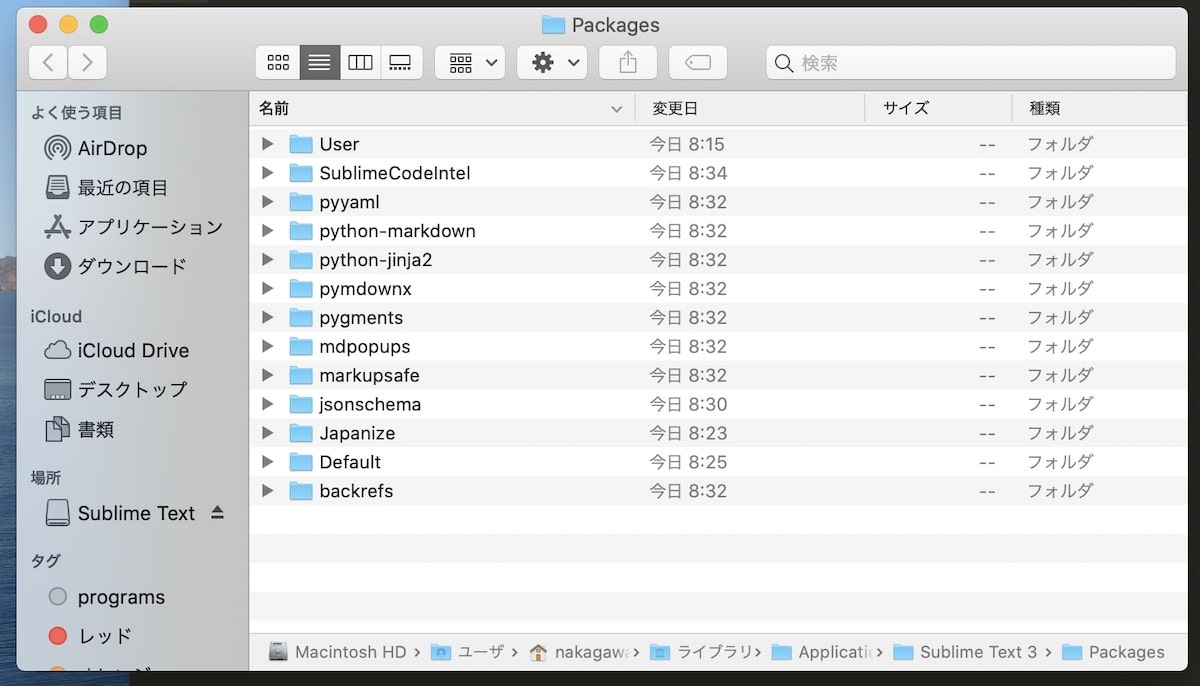Go forward with the right arrow button
Image resolution: width=1200 pixels, height=686 pixels.
click(87, 63)
